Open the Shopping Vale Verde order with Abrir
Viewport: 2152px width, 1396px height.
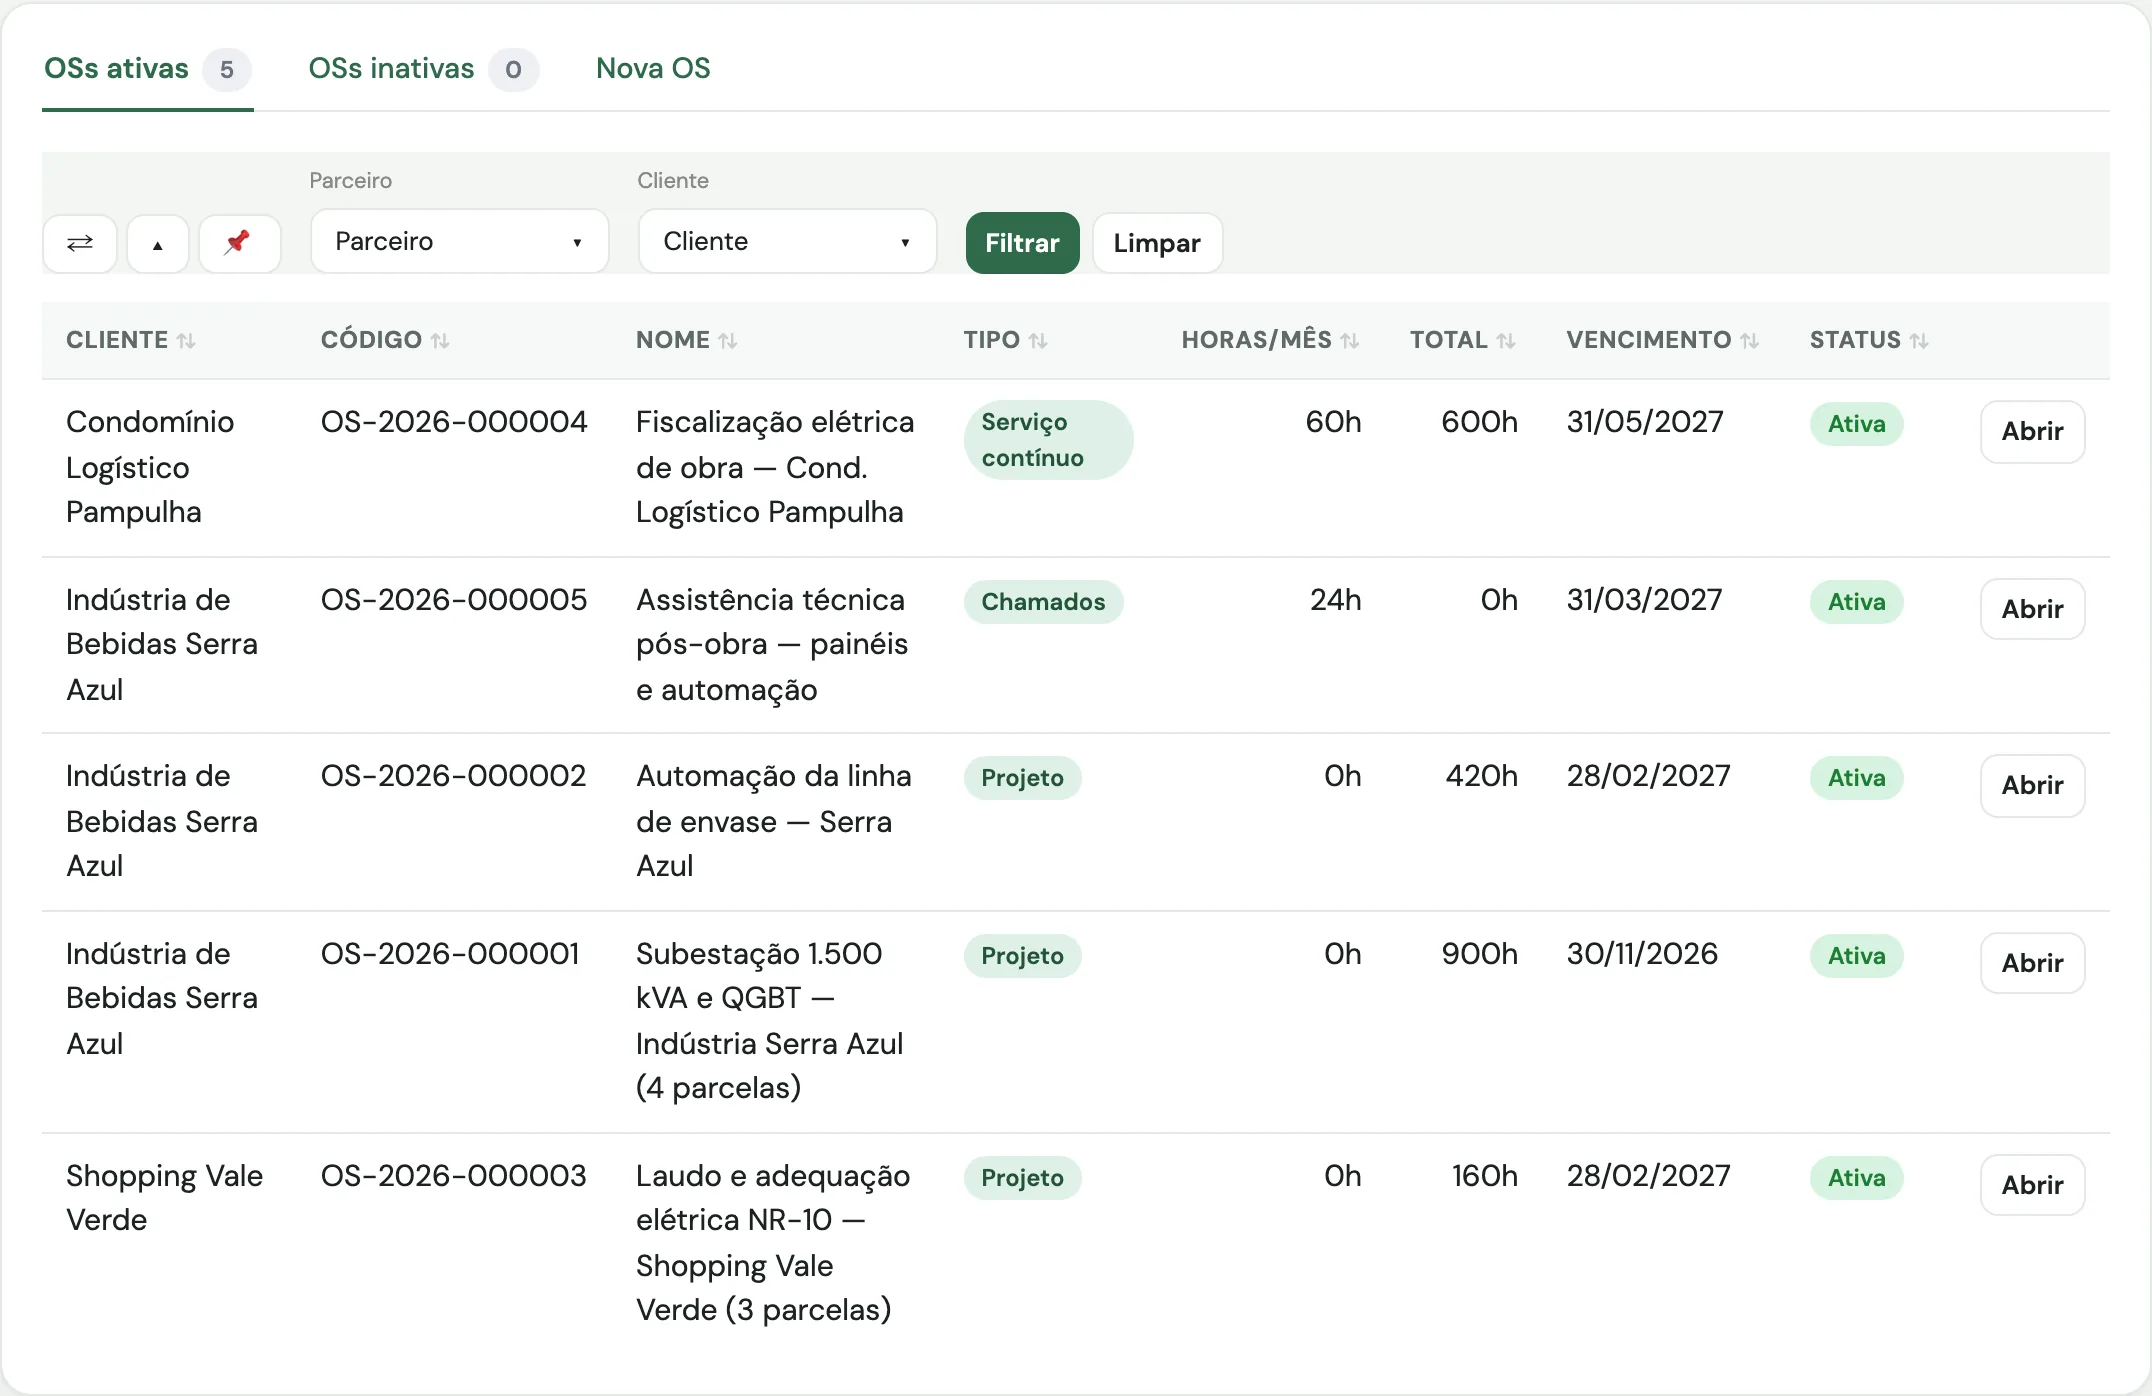point(2032,1185)
